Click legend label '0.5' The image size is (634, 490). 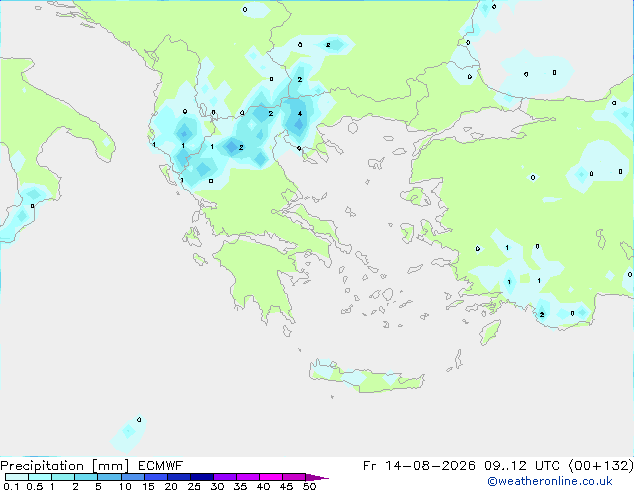pos(35,486)
